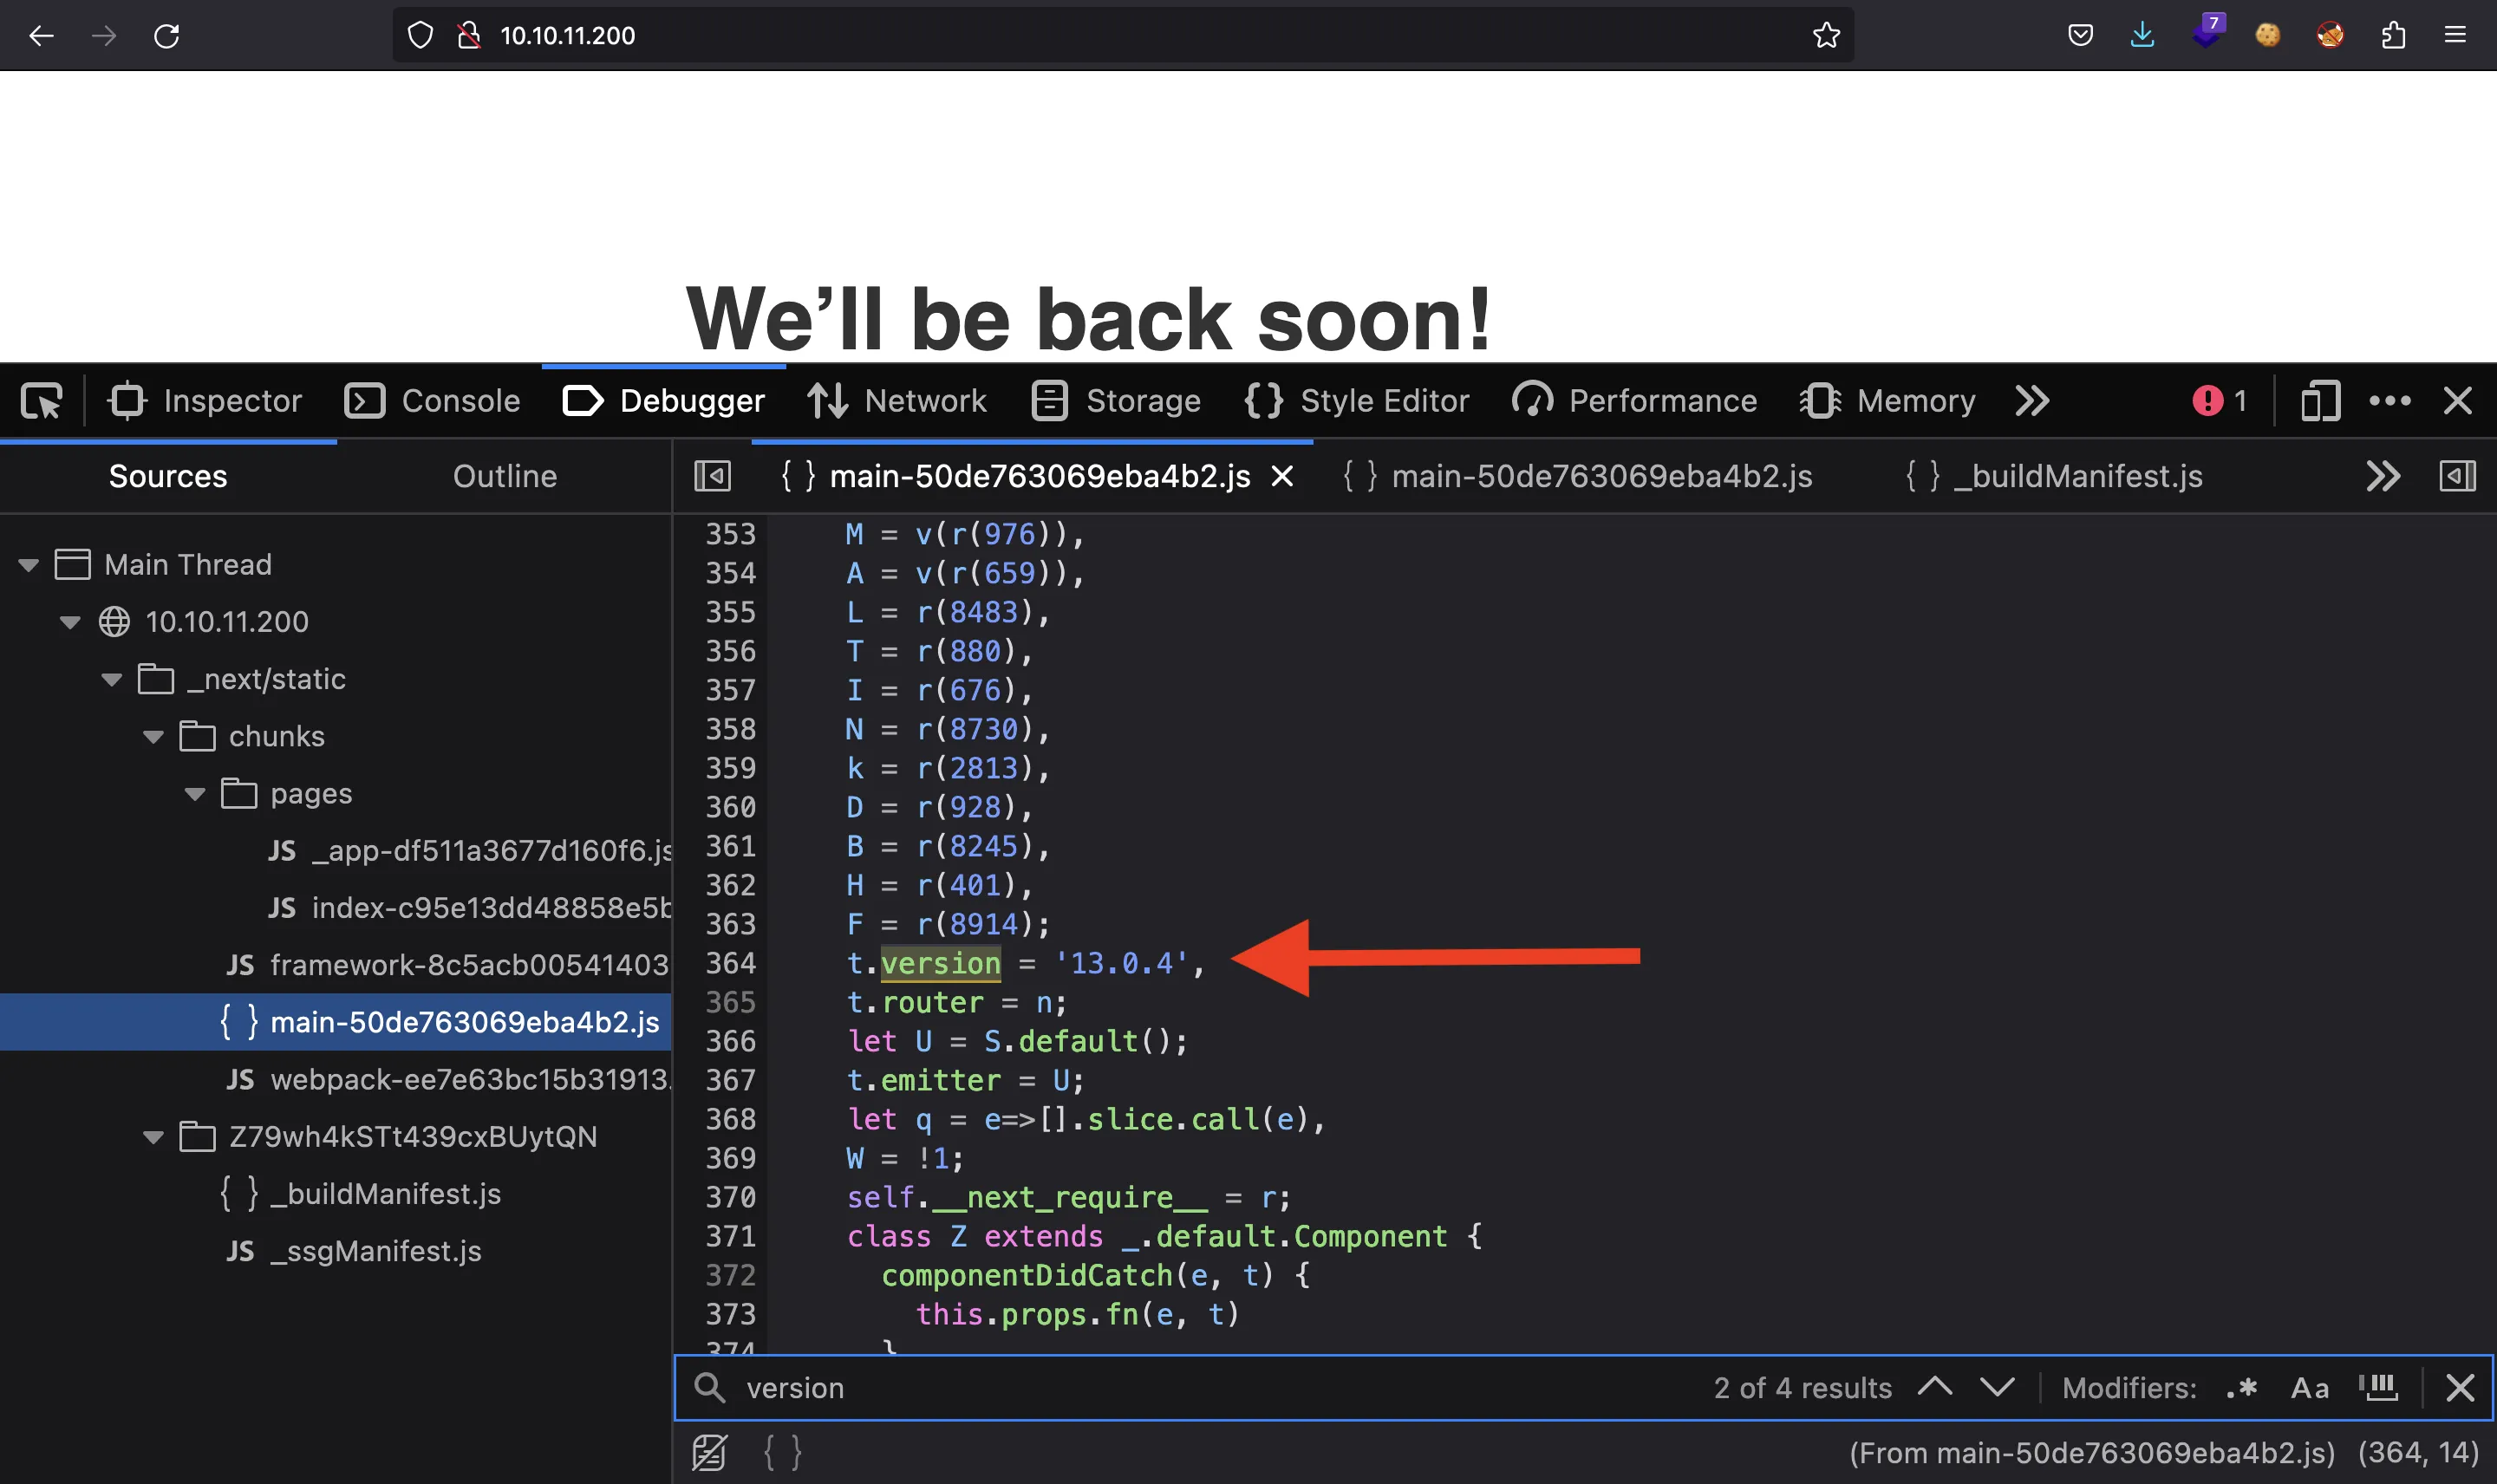Open the cookie extension icon
The height and width of the screenshot is (1484, 2497).
click(2267, 36)
